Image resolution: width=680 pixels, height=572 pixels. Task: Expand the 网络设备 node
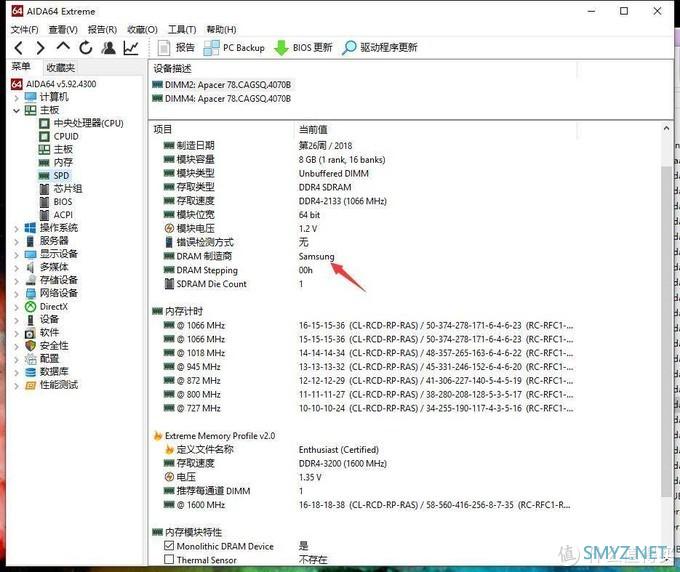(x=16, y=294)
